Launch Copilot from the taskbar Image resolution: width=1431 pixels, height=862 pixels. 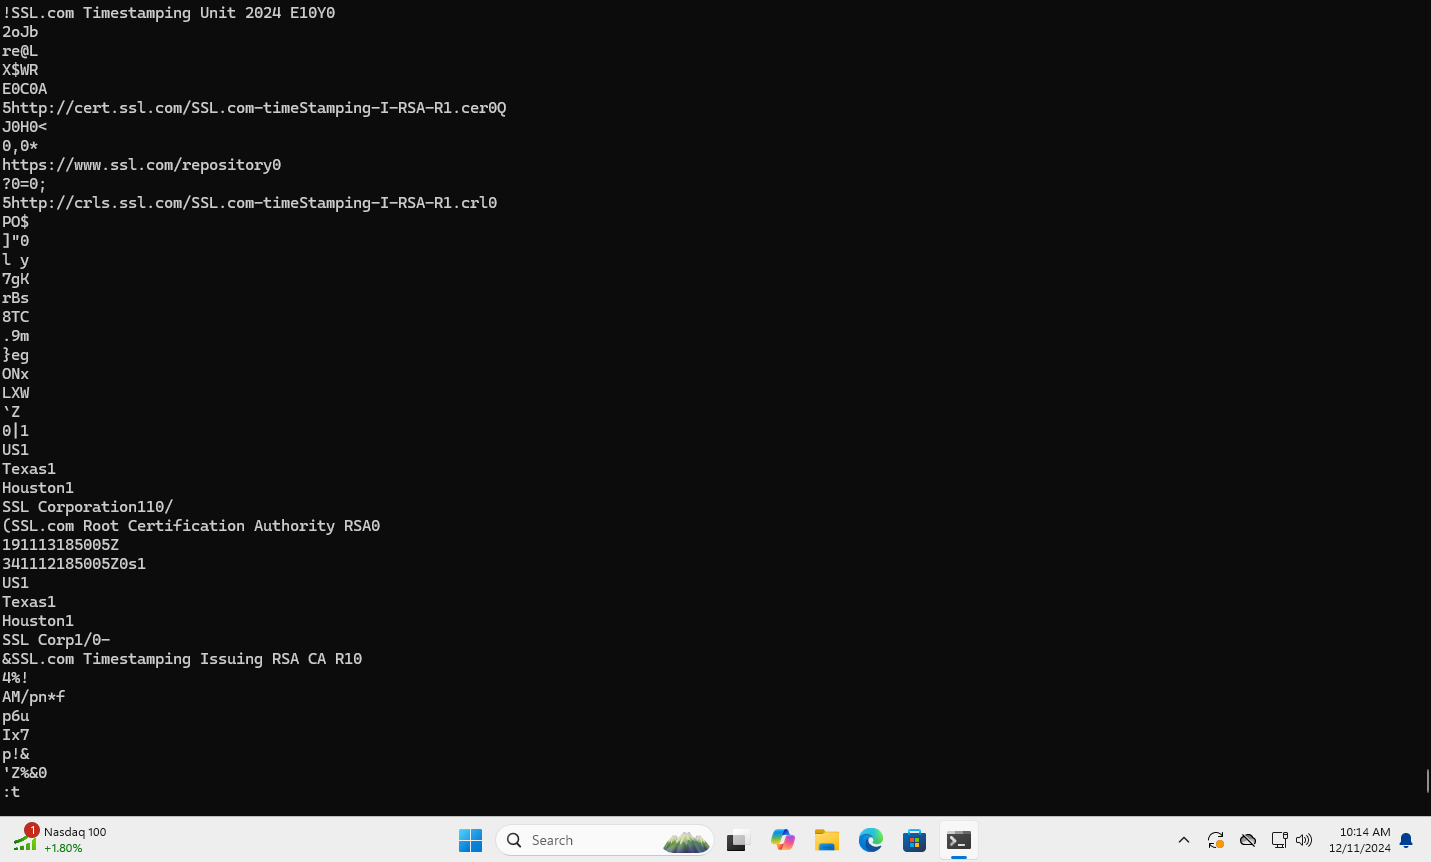[x=782, y=840]
